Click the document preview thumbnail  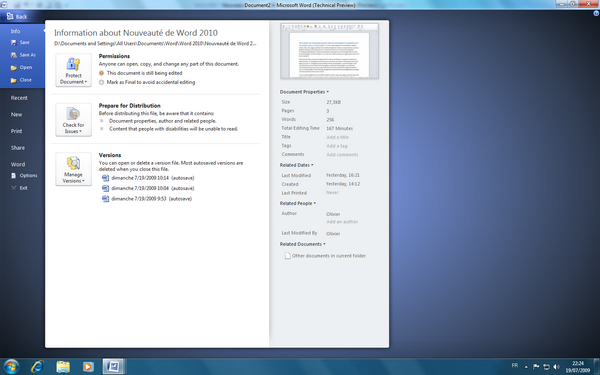tap(329, 51)
